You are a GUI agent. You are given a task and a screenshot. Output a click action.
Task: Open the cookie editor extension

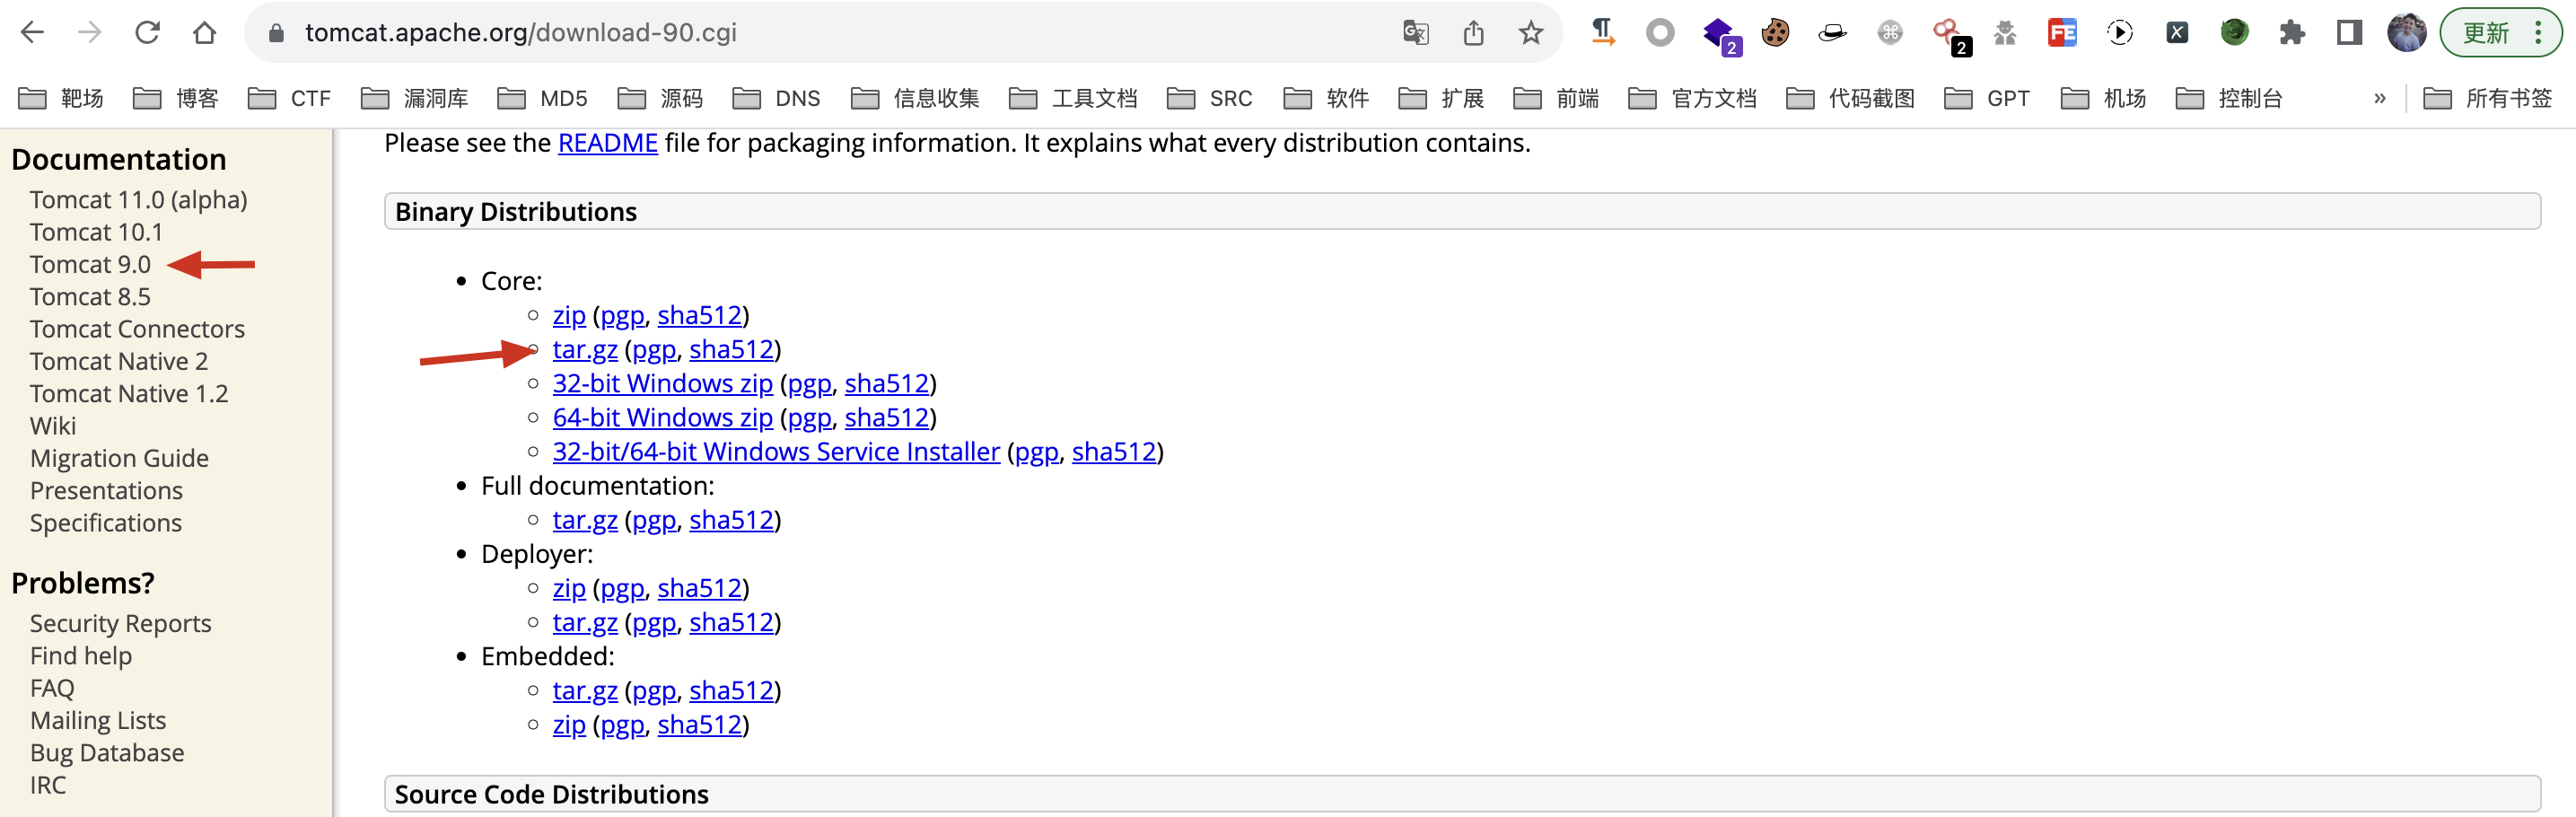pos(1775,33)
